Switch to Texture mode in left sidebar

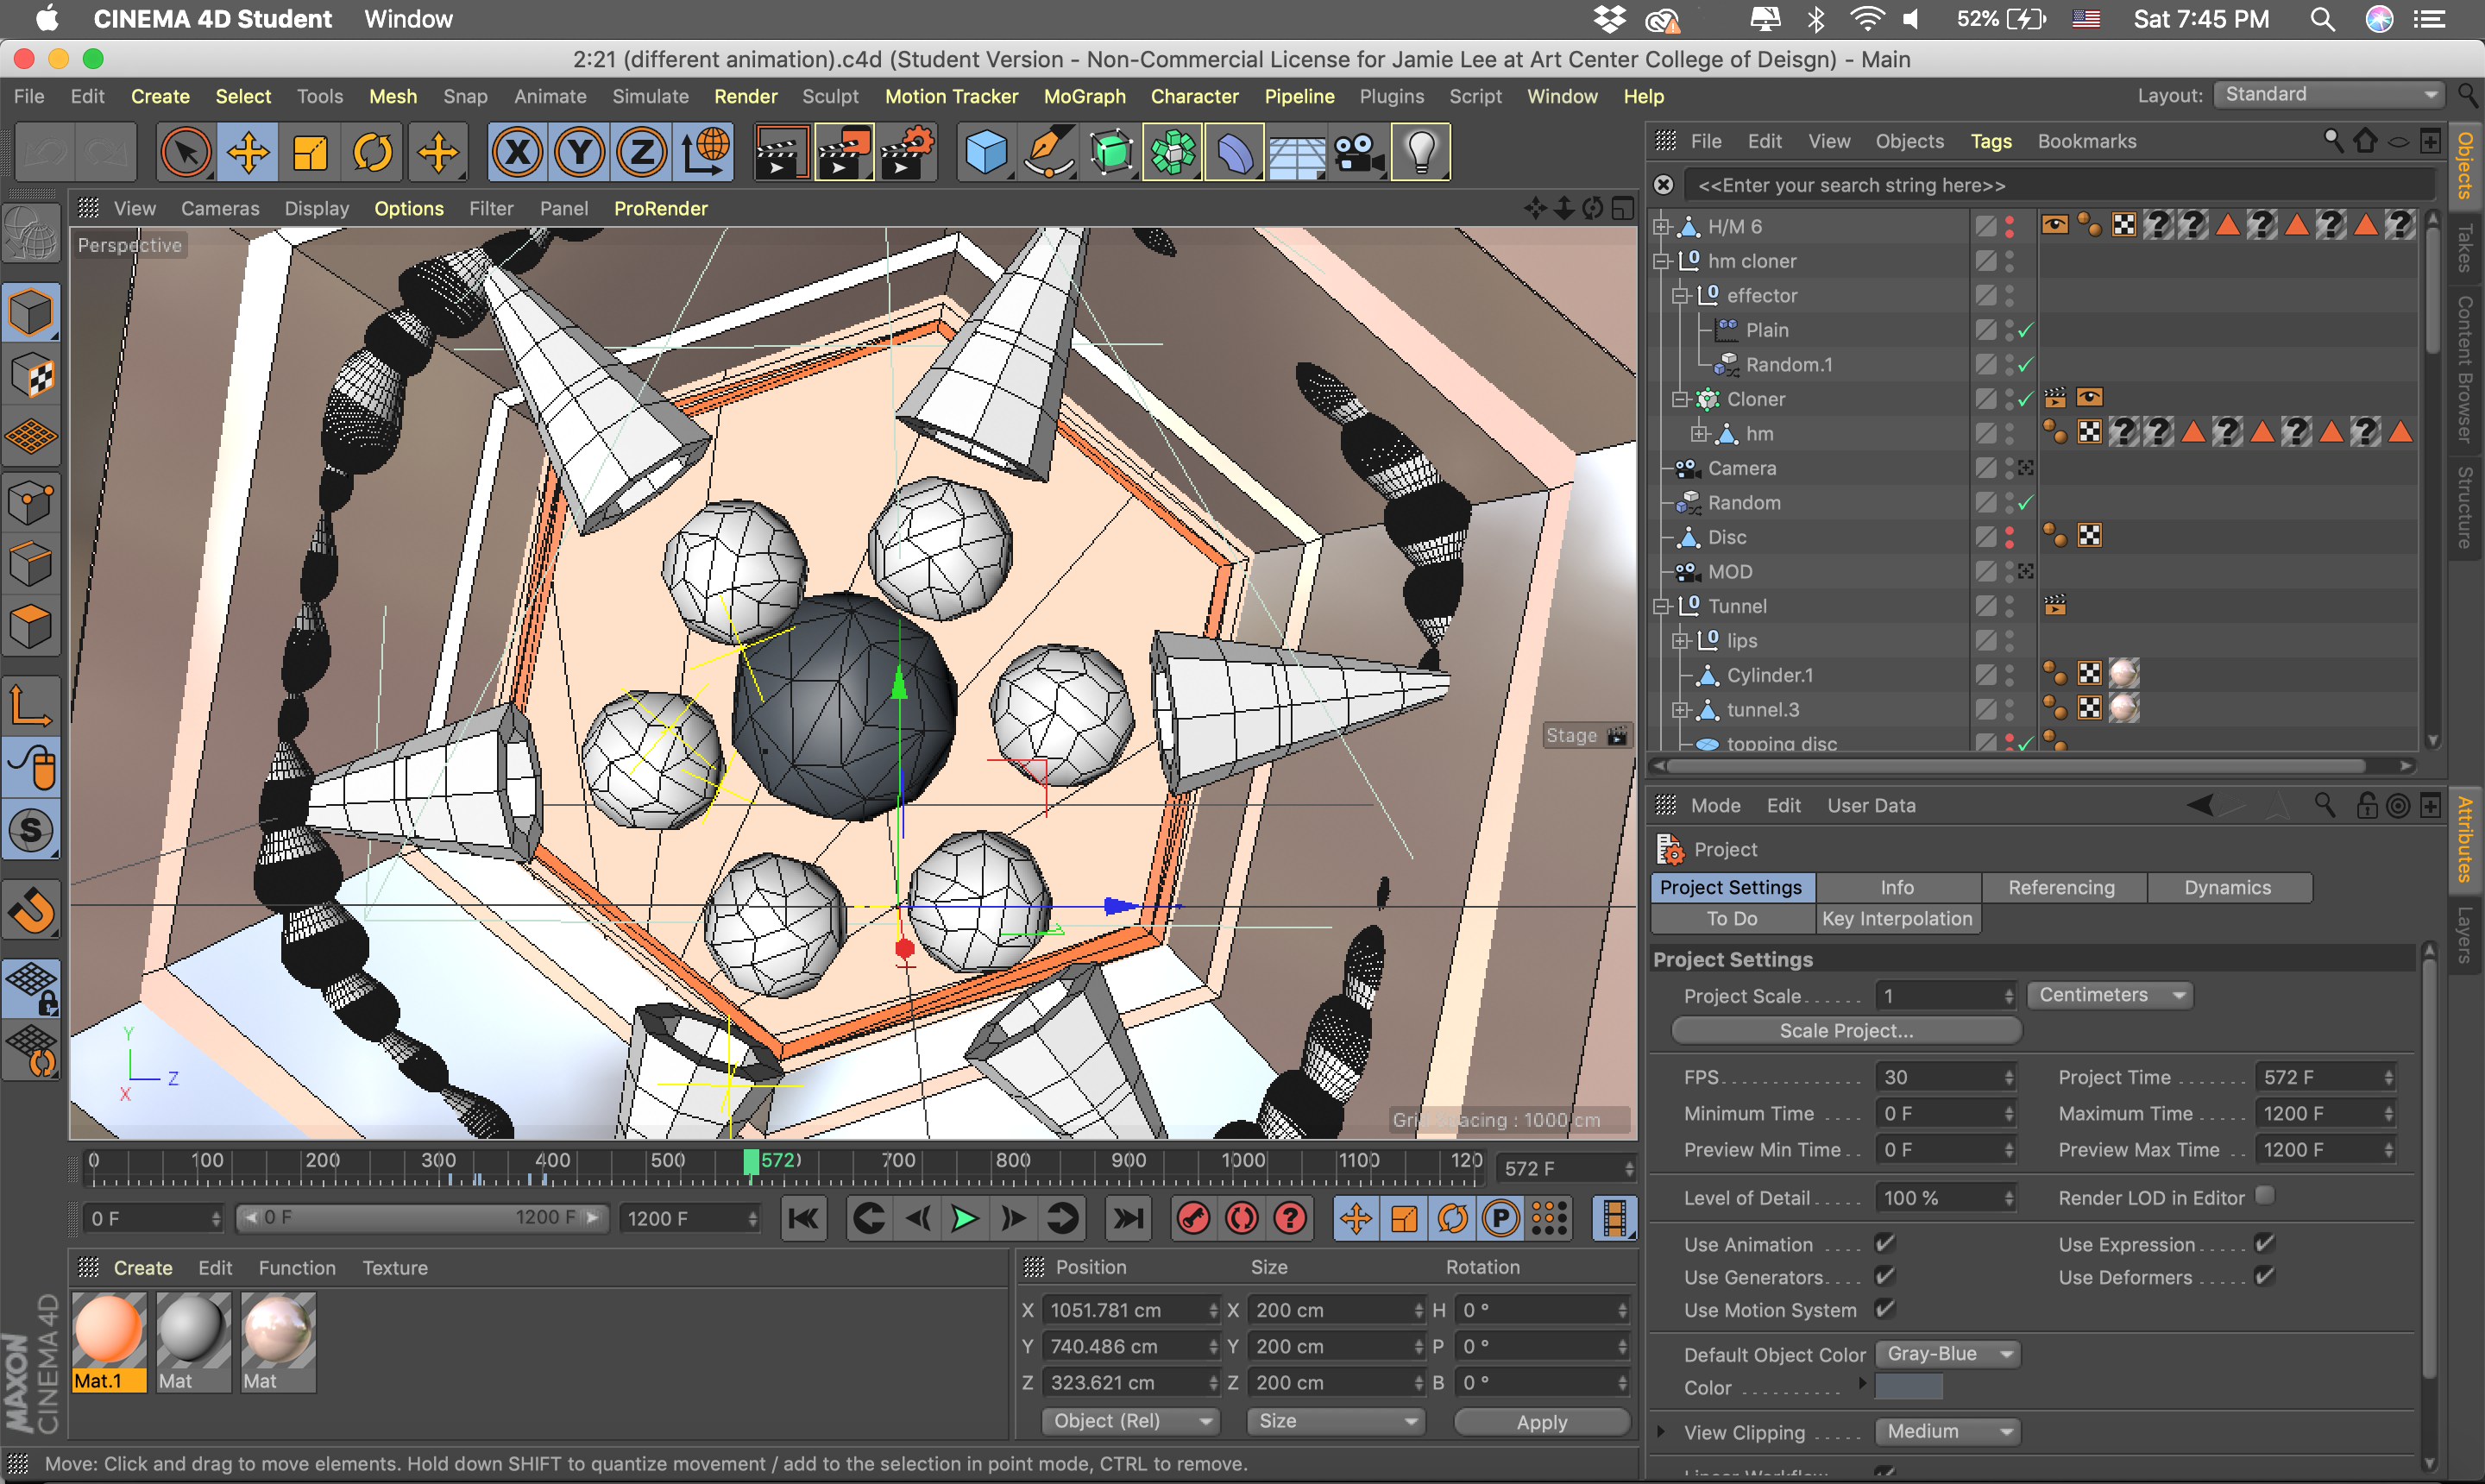(31, 376)
